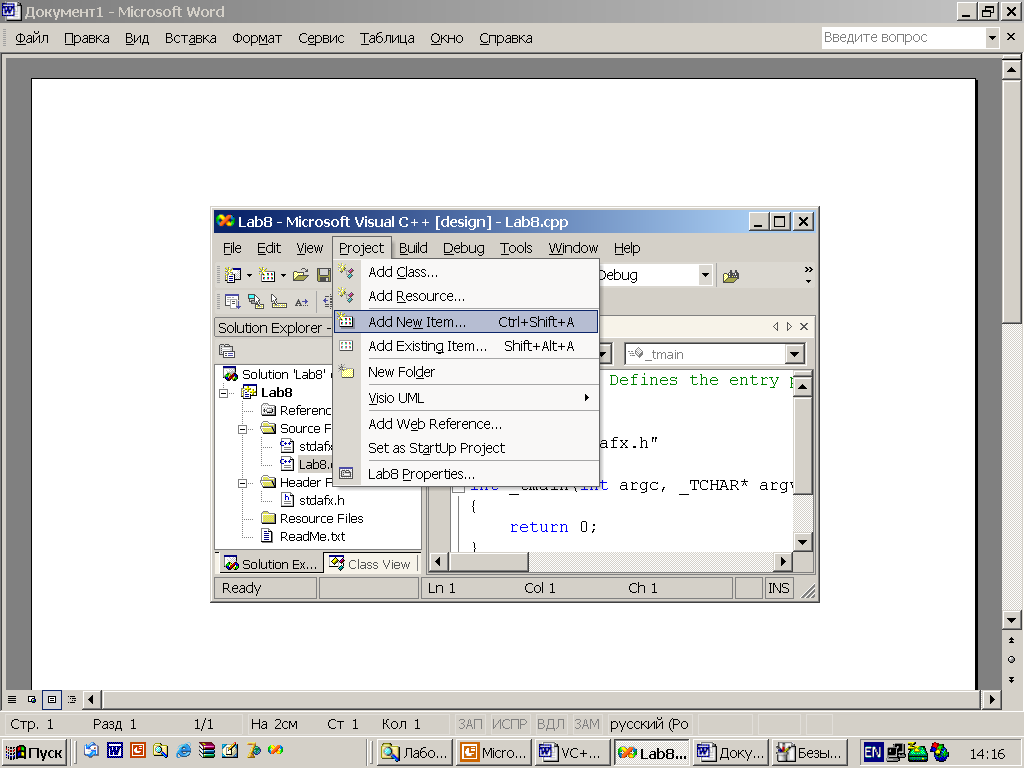This screenshot has width=1024, height=768.
Task: Click the Введите вопрос help input field
Action: (904, 38)
